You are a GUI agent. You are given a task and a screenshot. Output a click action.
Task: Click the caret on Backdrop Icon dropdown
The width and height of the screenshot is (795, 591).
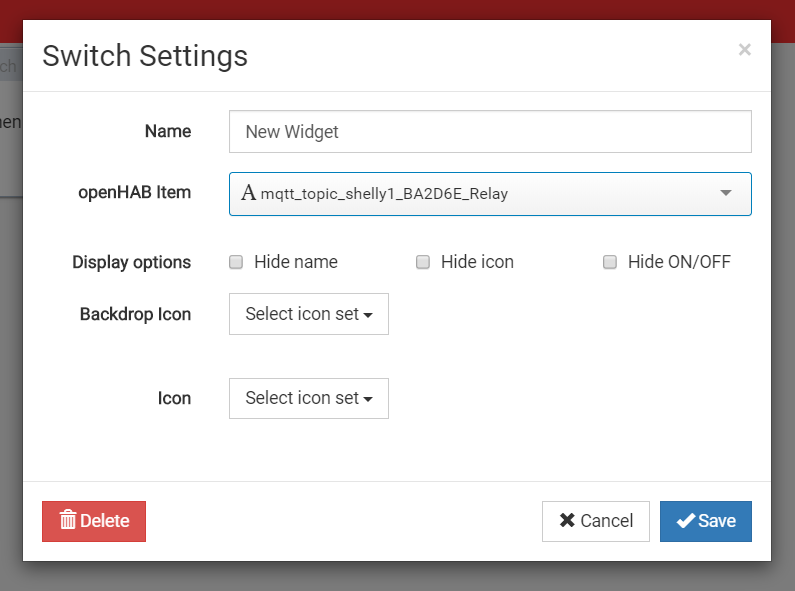point(369,315)
